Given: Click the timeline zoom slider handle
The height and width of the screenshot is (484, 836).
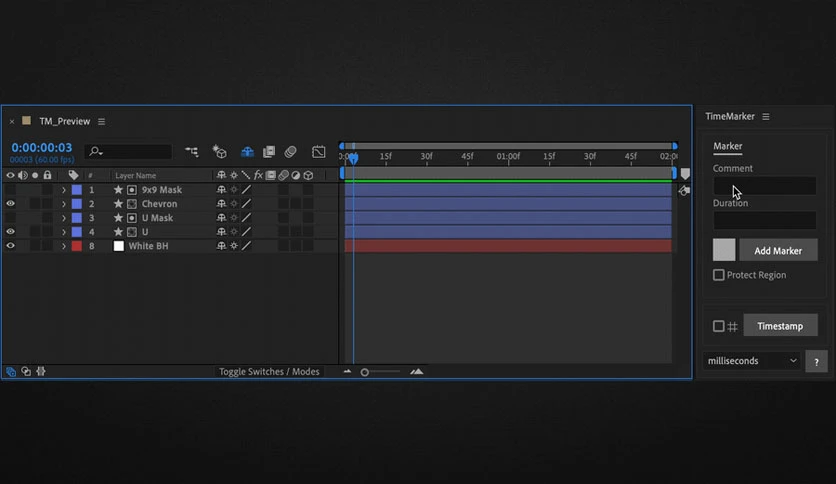Looking at the screenshot, I should (x=365, y=372).
